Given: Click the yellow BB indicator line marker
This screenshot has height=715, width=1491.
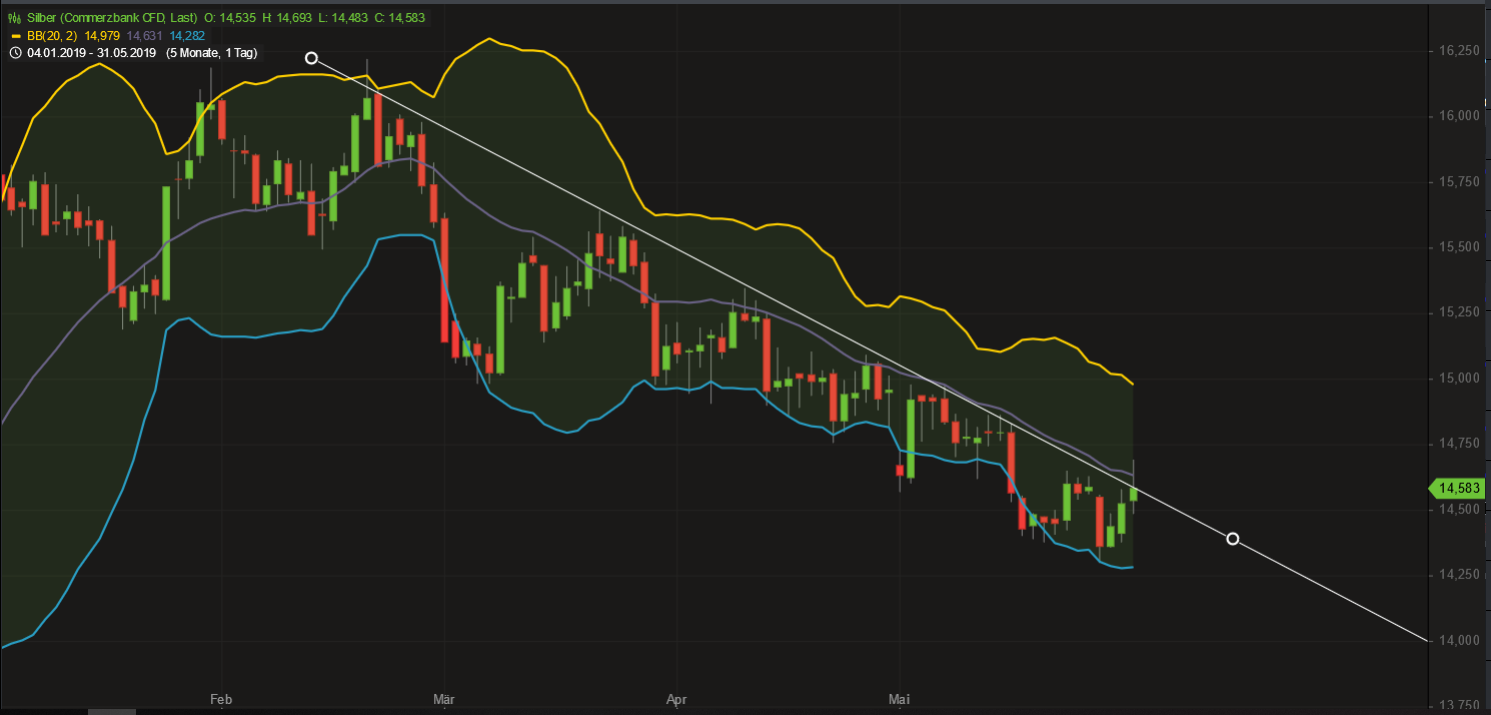Looking at the screenshot, I should tap(15, 36).
